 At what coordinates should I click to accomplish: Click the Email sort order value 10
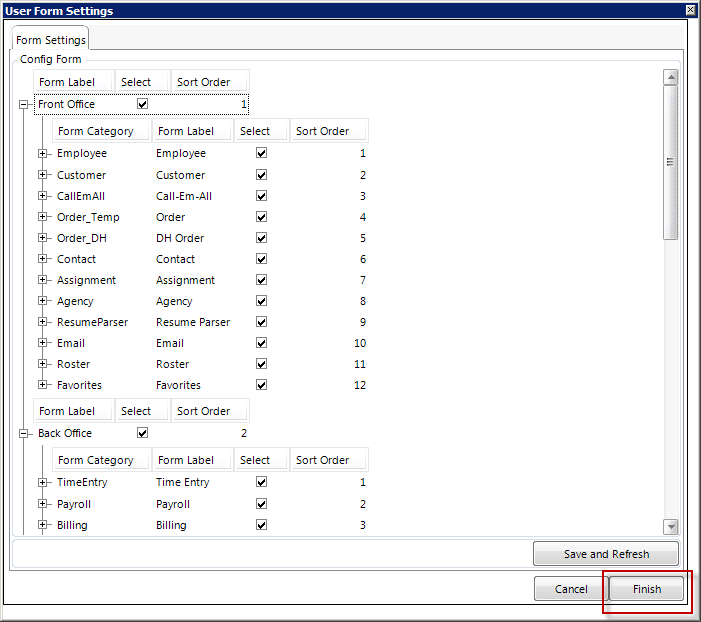click(360, 343)
